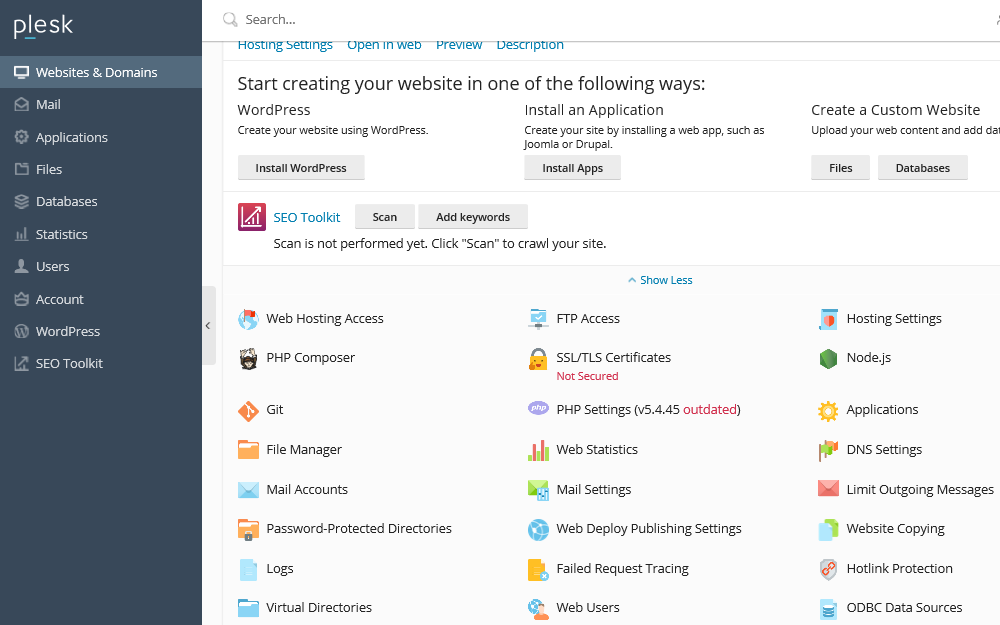This screenshot has height=625, width=1000.
Task: Open the Web Hosting Access text link
Action: point(325,319)
